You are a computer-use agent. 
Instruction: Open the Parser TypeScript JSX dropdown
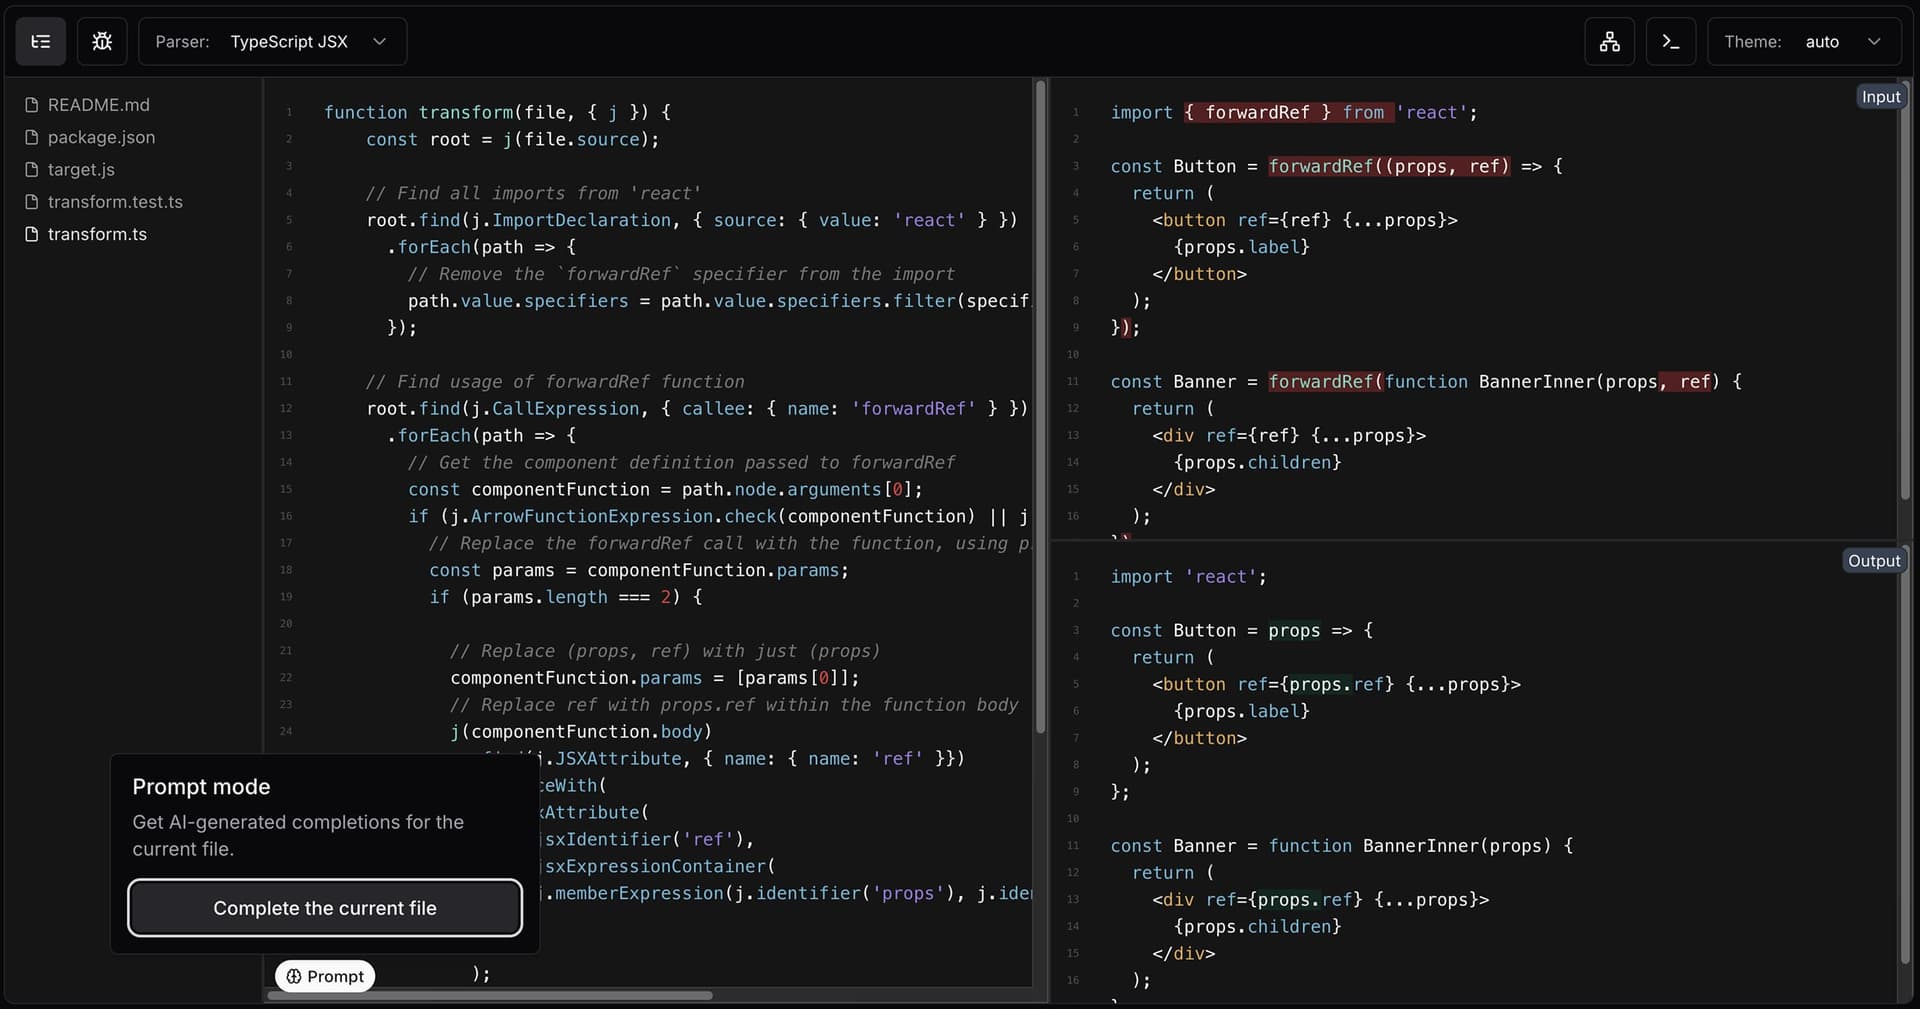tap(272, 42)
